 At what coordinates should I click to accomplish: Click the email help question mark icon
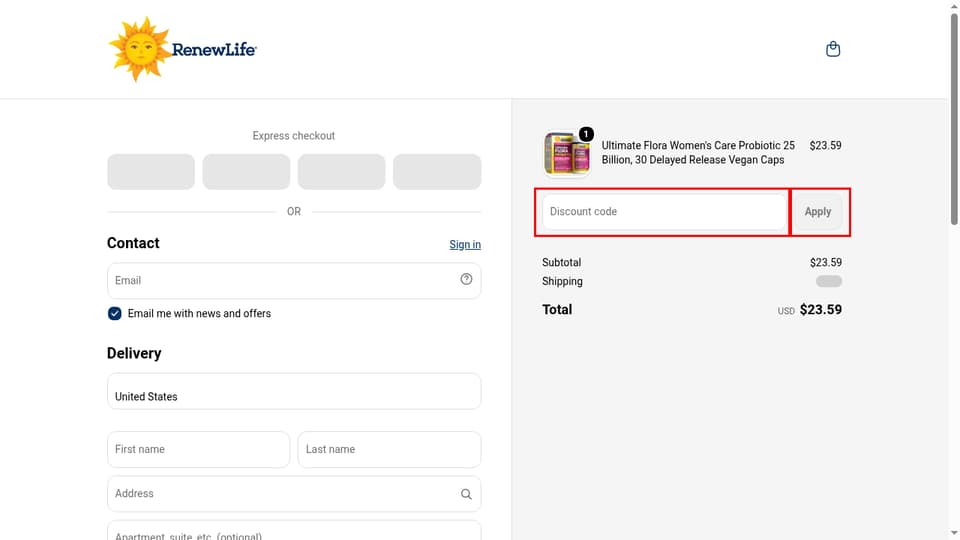click(x=466, y=279)
